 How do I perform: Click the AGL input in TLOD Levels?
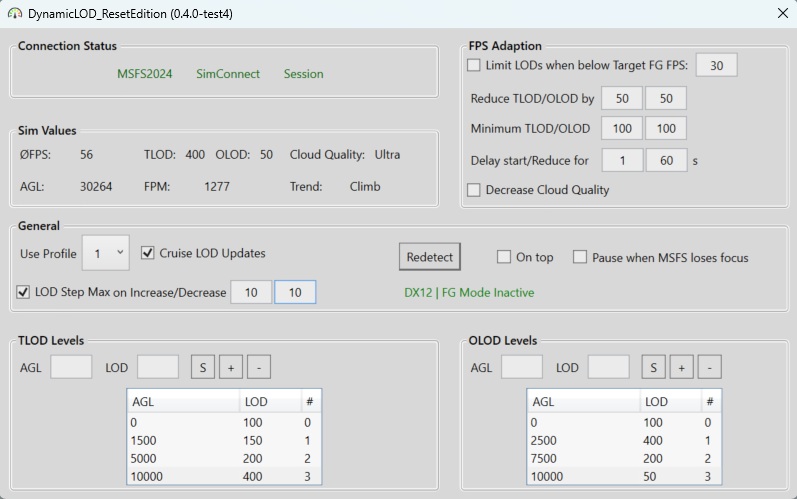coord(71,367)
